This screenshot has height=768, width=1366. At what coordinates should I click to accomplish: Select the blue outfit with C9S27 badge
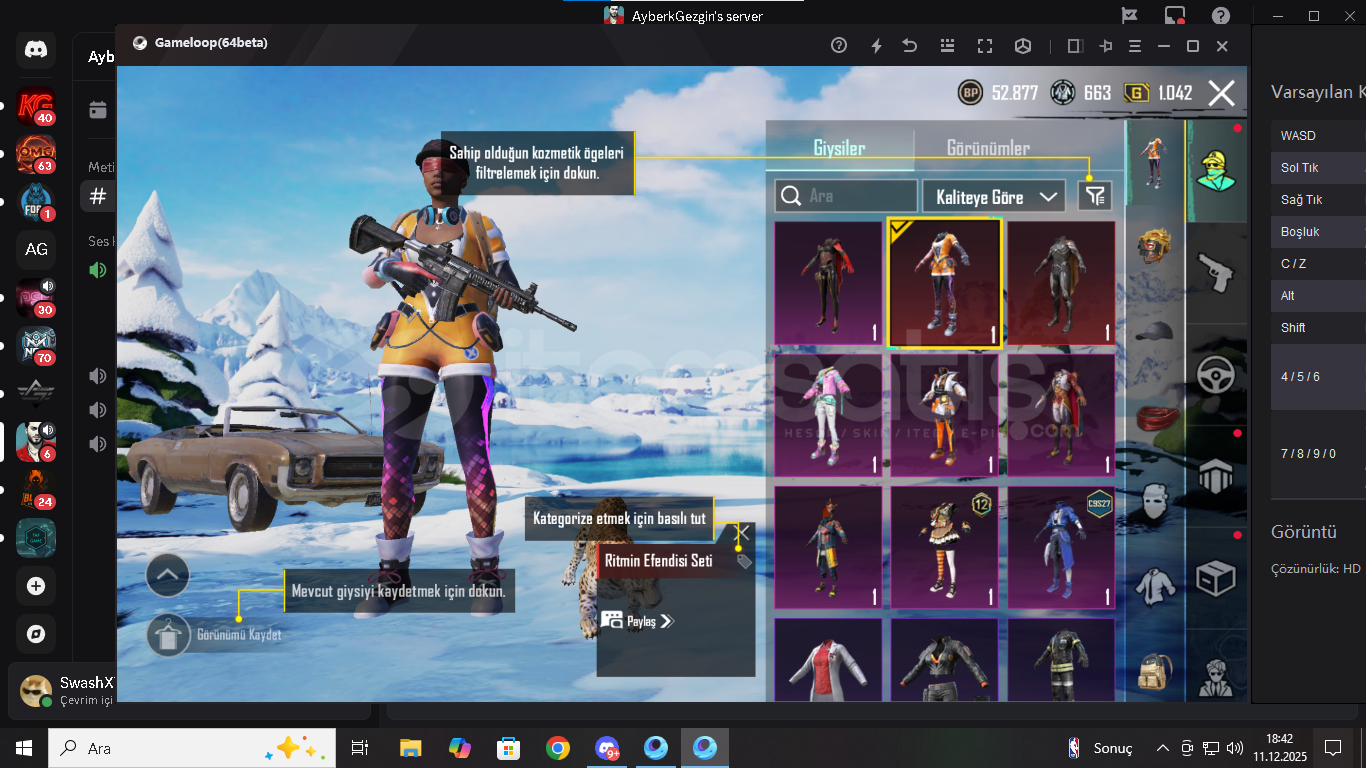[1061, 547]
